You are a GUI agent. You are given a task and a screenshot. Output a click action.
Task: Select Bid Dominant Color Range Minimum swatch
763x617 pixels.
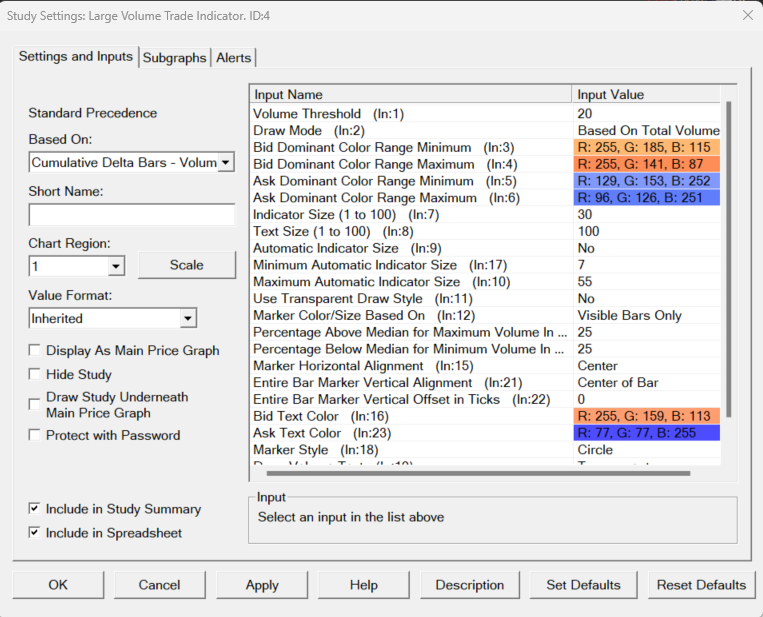(646, 147)
